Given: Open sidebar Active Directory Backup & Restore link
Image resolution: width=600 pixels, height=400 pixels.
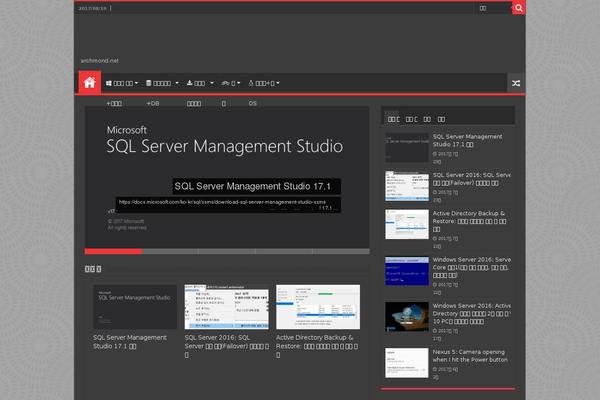Looking at the screenshot, I should point(470,221).
